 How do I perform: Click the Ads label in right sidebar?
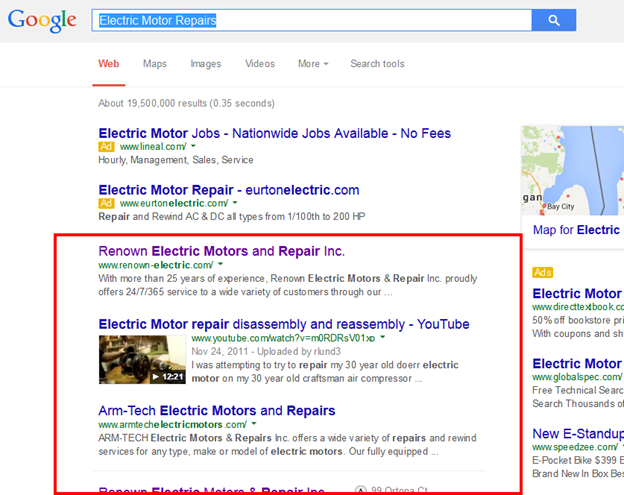[543, 273]
